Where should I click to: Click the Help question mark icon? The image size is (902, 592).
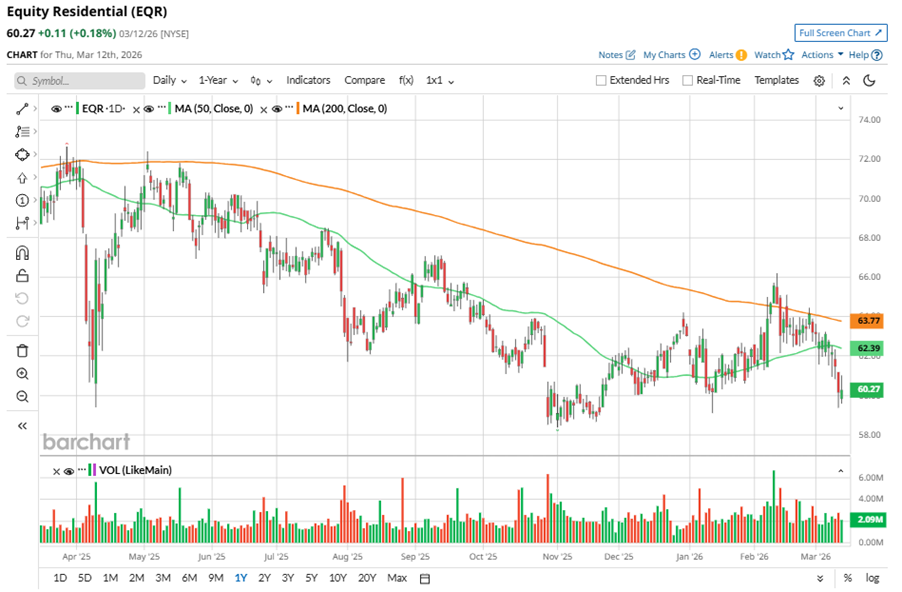(x=877, y=55)
